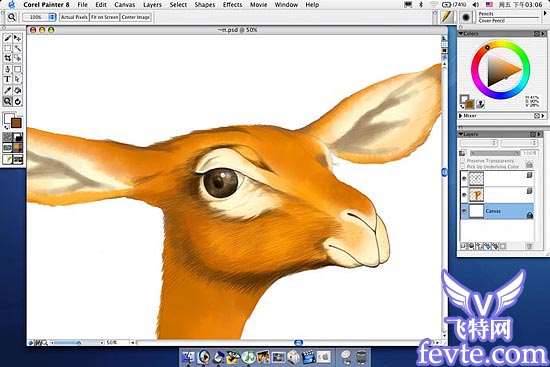Click the brown additional color swatch in toolbox

(16, 122)
